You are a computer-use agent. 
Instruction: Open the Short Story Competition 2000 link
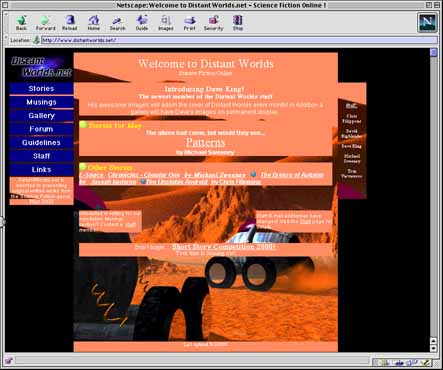(224, 247)
